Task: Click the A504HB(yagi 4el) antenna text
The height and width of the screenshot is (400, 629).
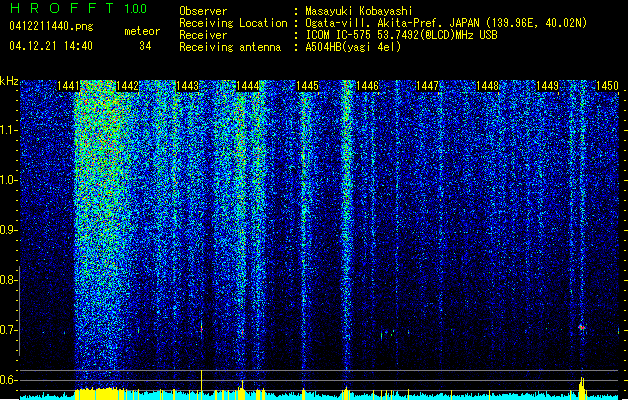Action: click(353, 47)
